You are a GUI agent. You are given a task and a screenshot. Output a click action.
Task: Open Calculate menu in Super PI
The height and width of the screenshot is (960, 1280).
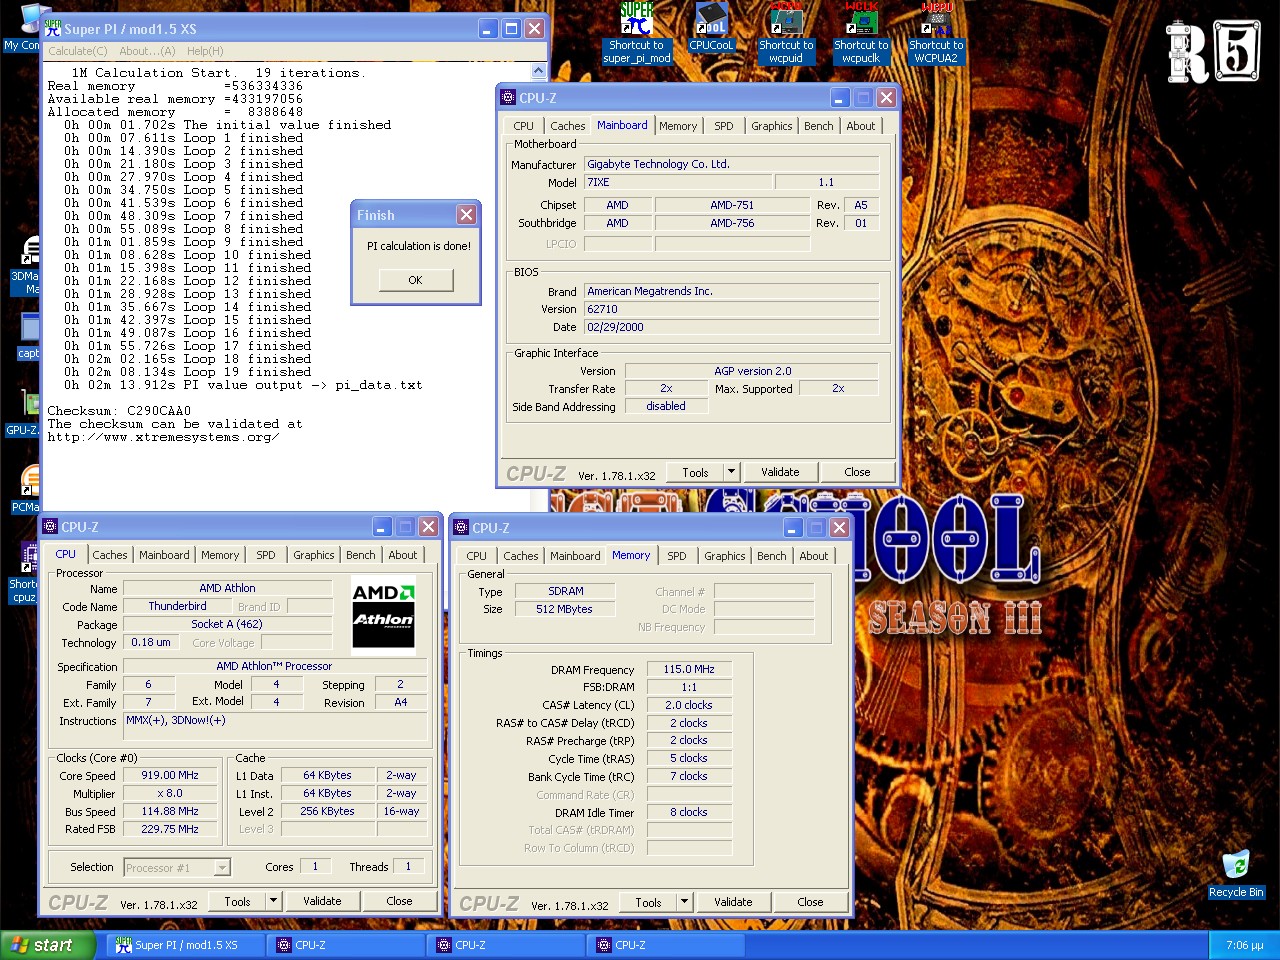pos(77,51)
